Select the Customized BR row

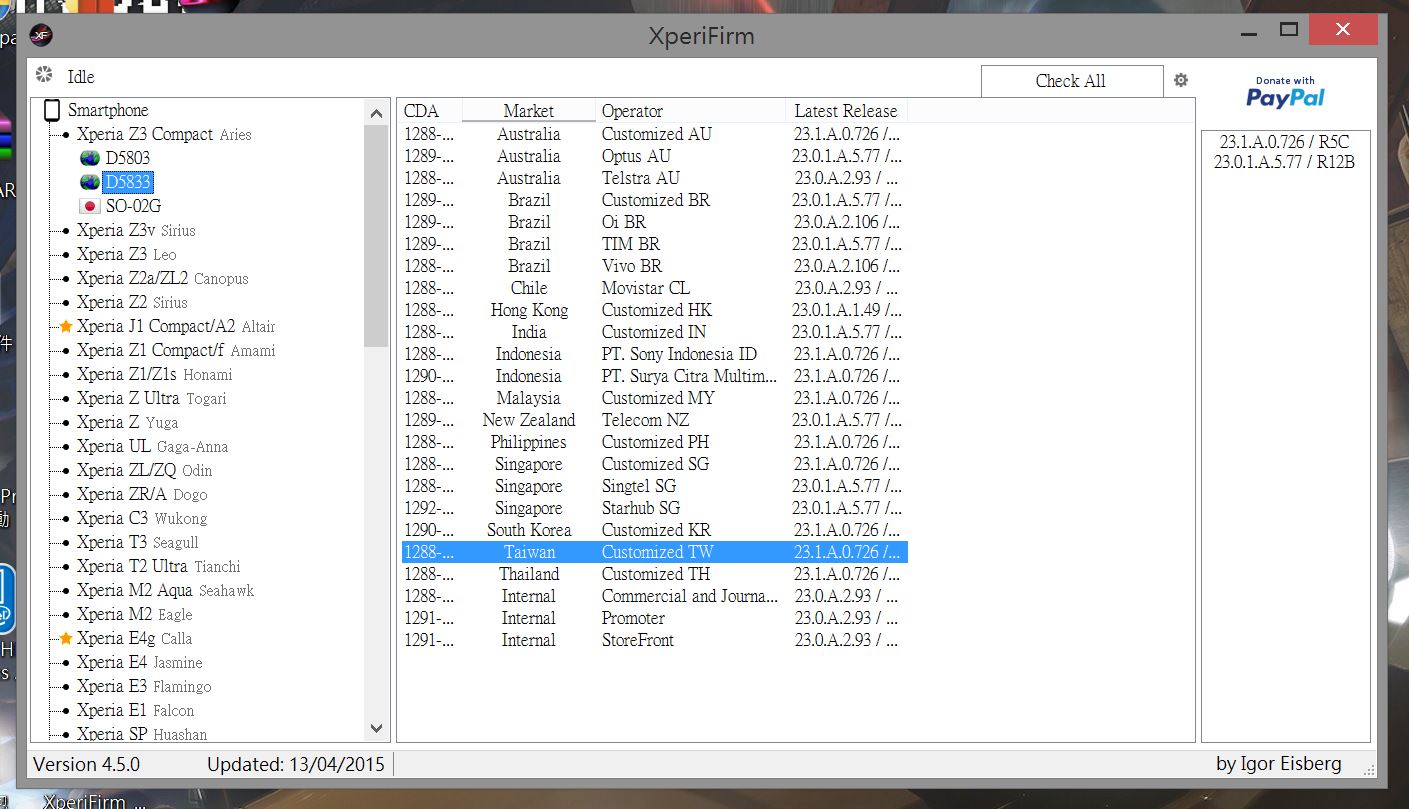(654, 200)
